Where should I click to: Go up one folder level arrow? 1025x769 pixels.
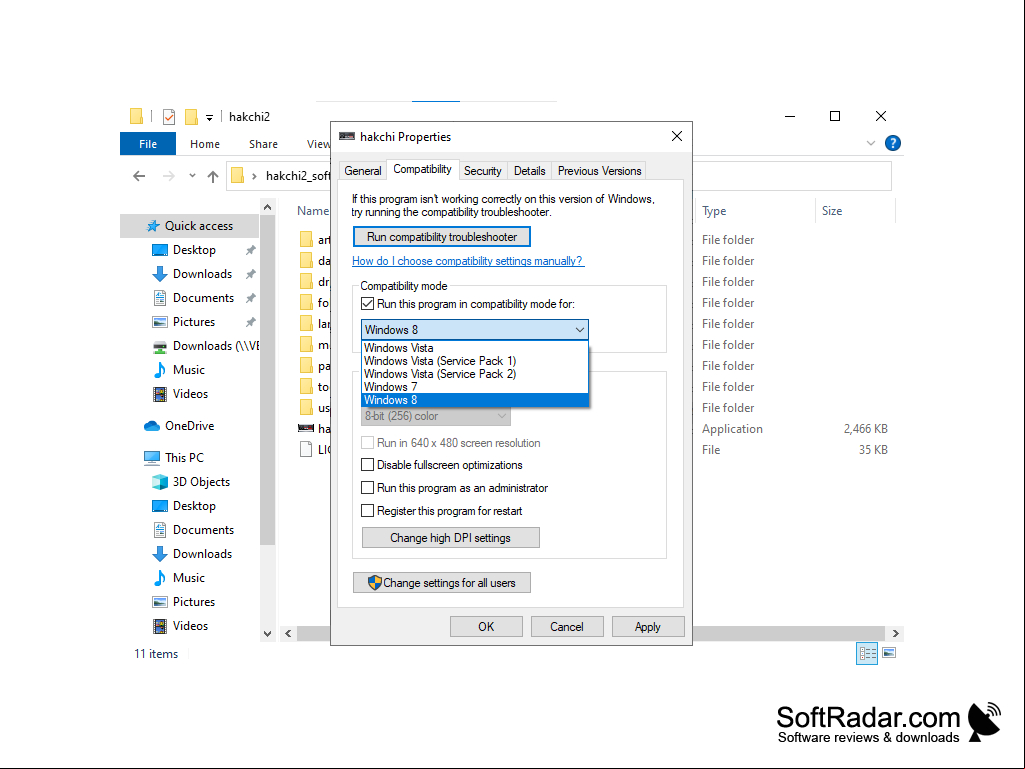click(x=212, y=176)
